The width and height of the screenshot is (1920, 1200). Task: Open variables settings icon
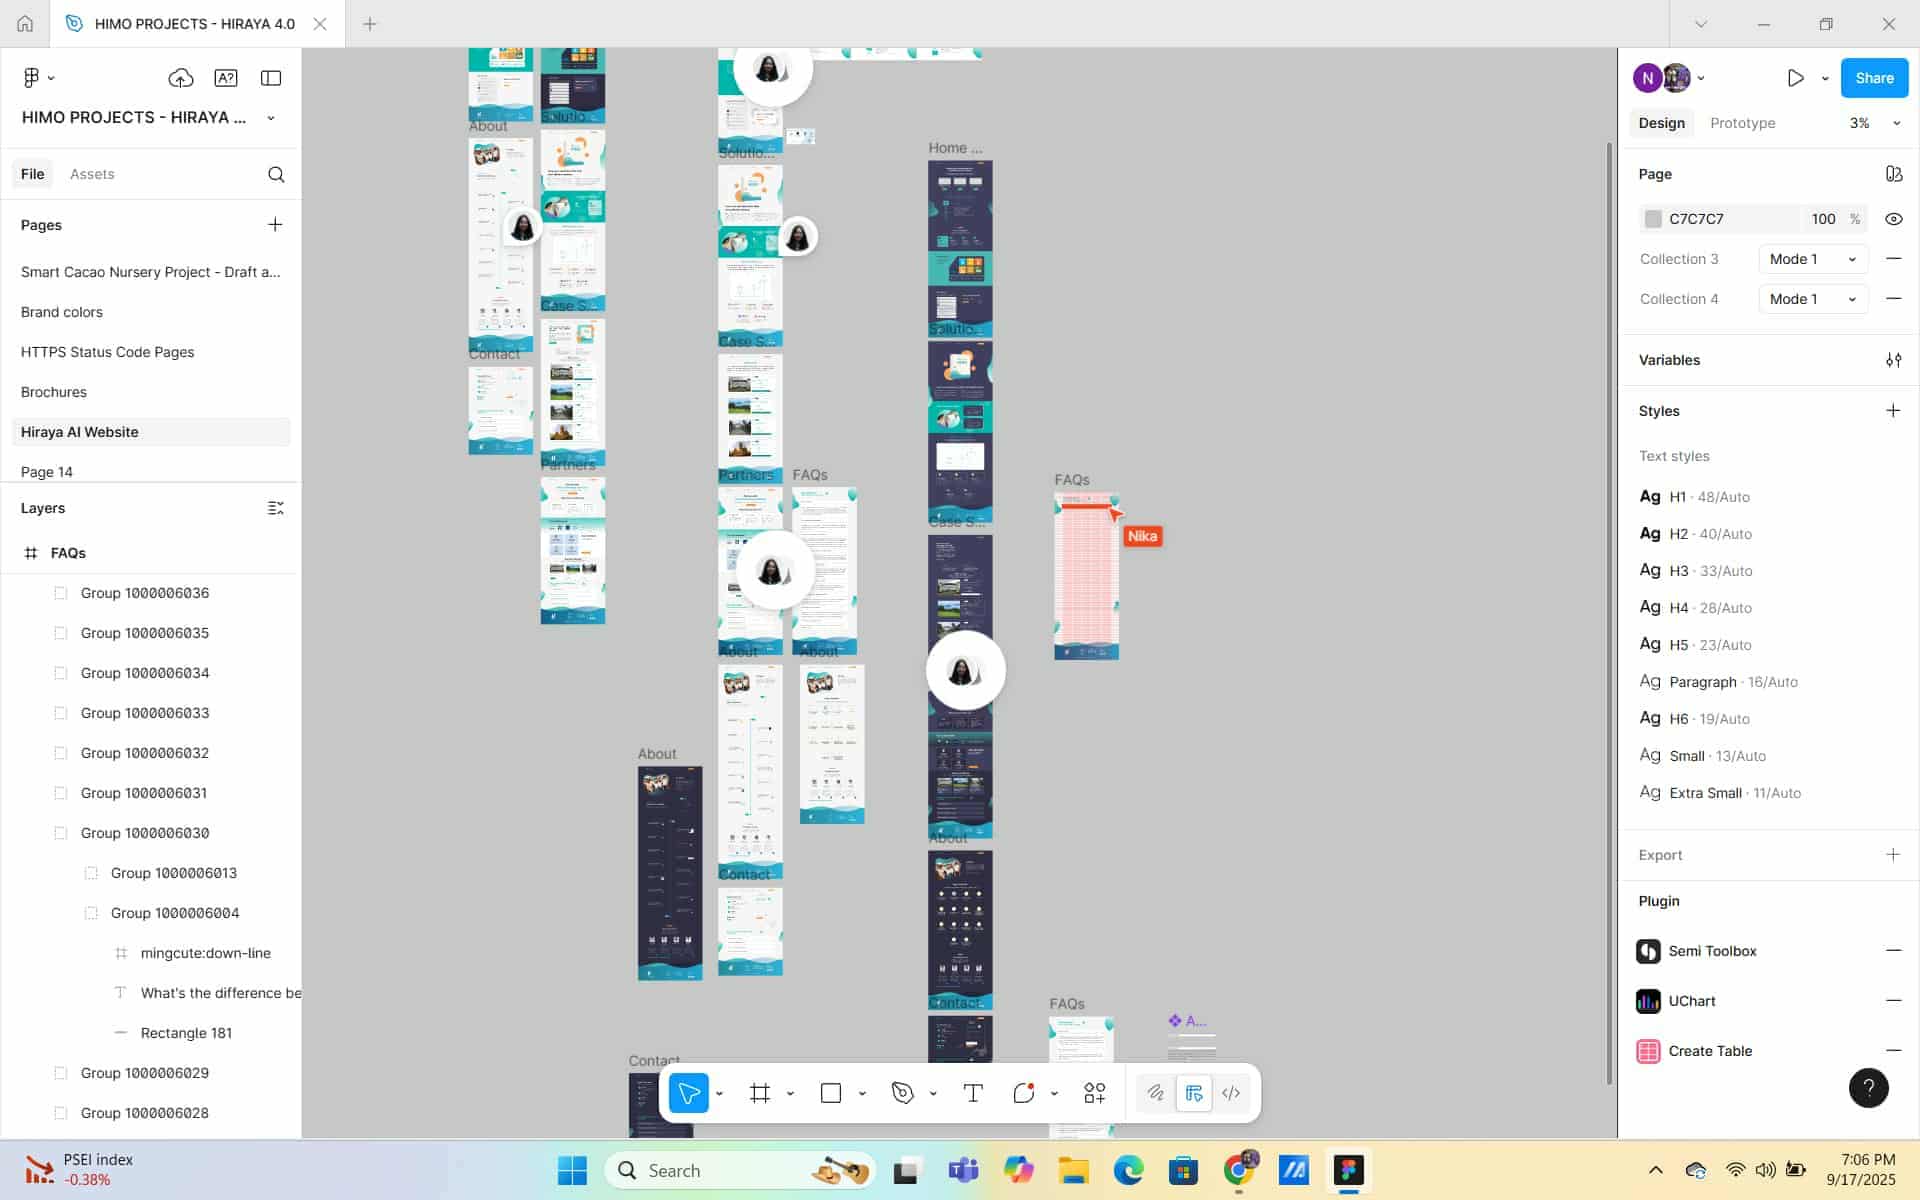[x=1893, y=360]
